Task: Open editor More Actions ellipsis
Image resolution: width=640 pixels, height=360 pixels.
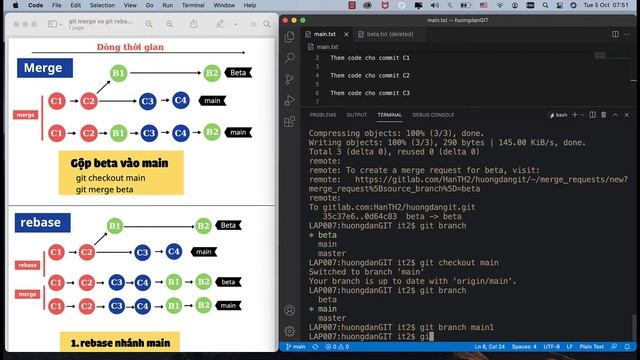Action: tap(627, 34)
